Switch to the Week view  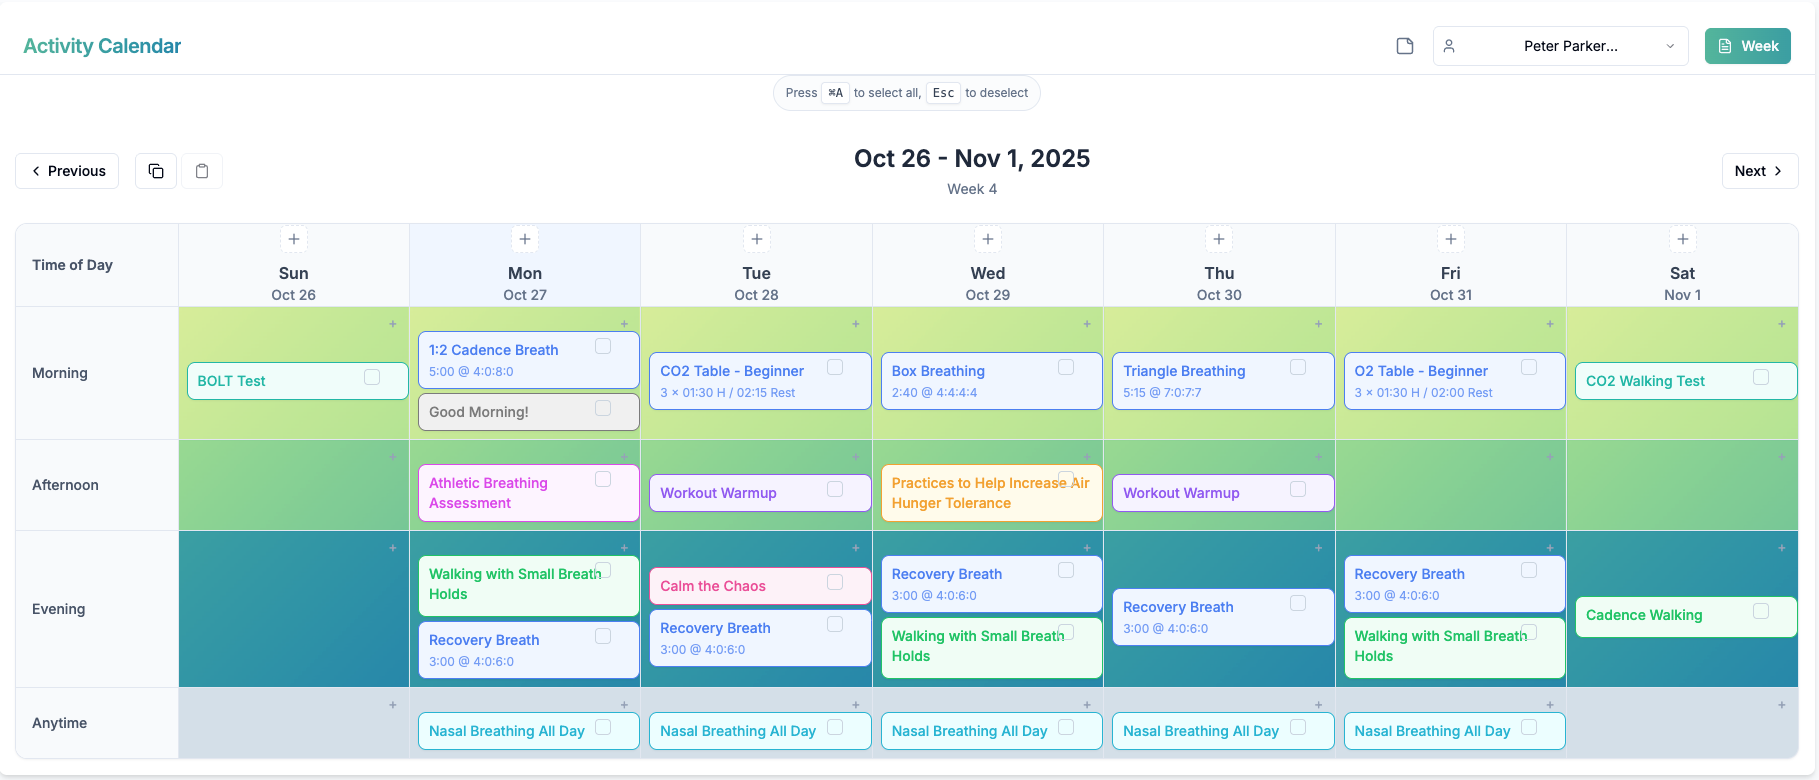pos(1747,46)
